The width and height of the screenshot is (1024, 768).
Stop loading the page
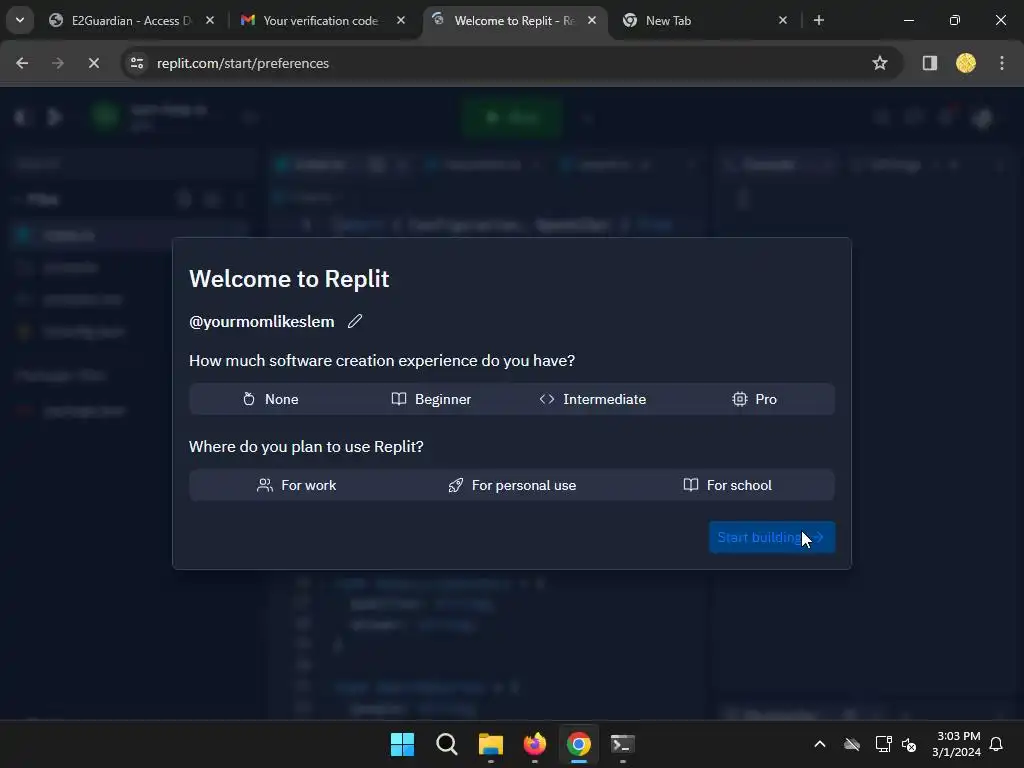[x=93, y=63]
